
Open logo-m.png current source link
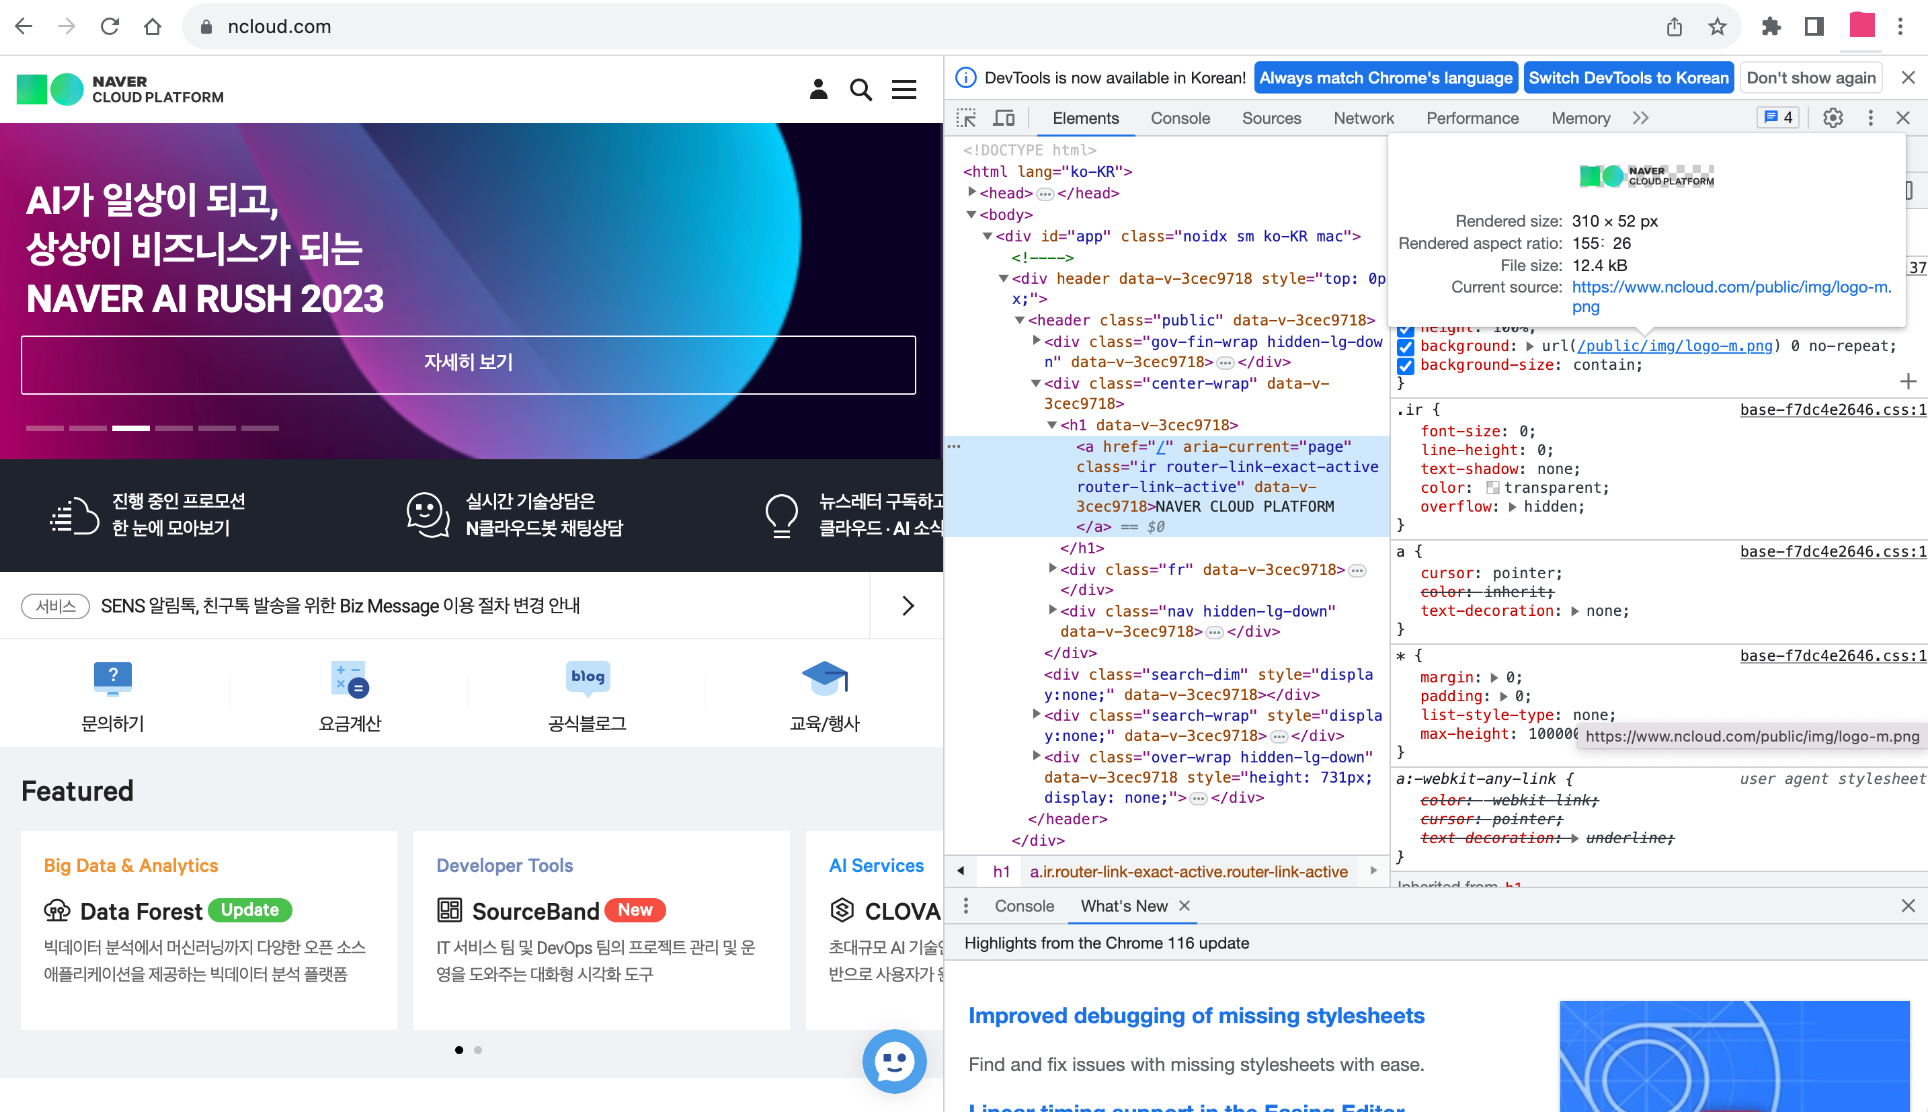coord(1731,297)
